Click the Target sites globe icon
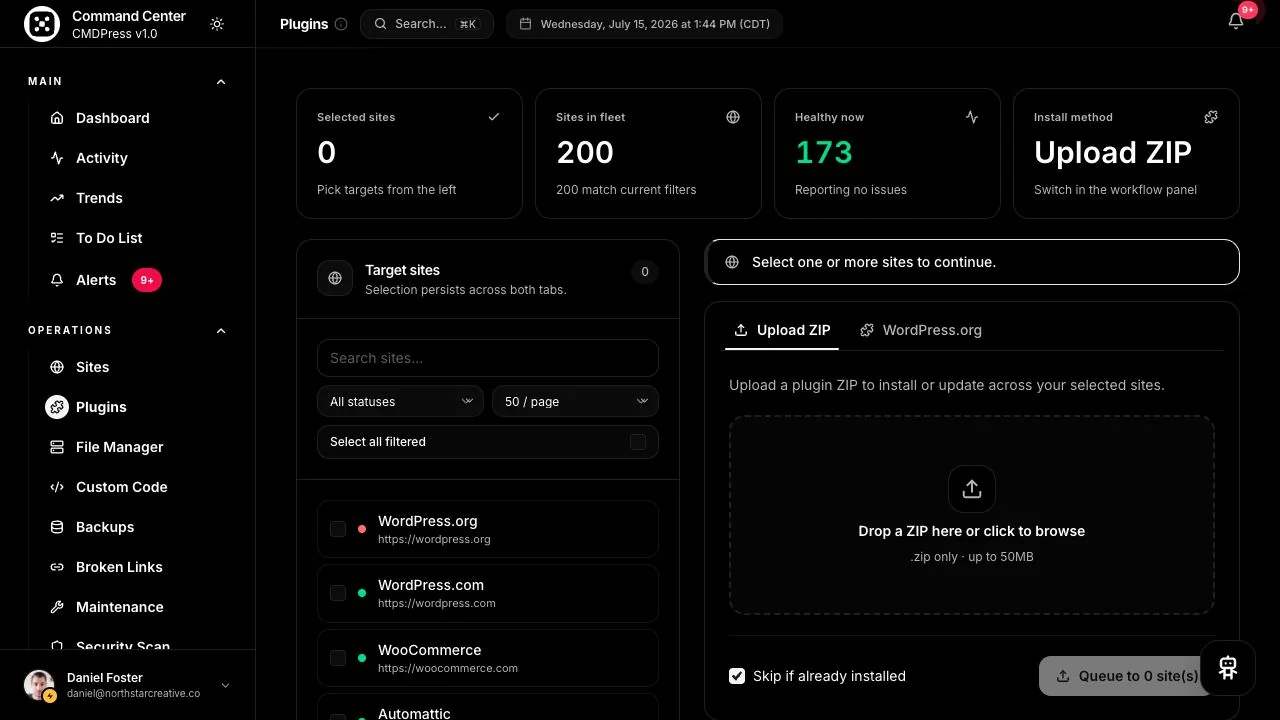1280x720 pixels. click(x=335, y=278)
